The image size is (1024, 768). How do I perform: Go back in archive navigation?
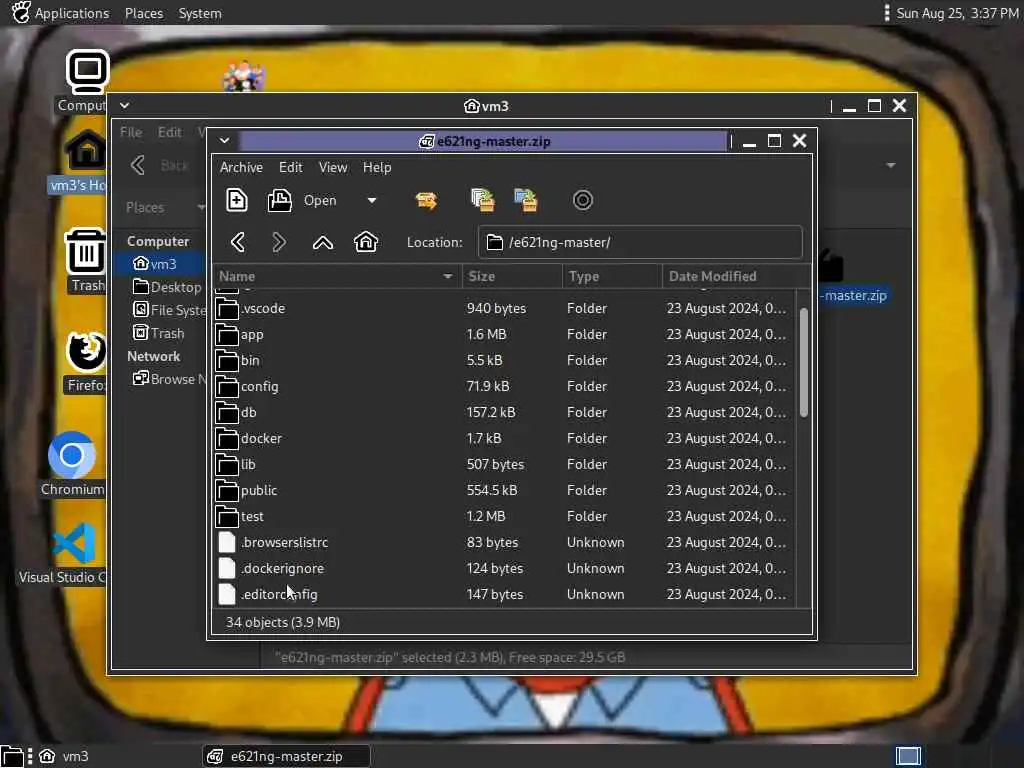(238, 242)
